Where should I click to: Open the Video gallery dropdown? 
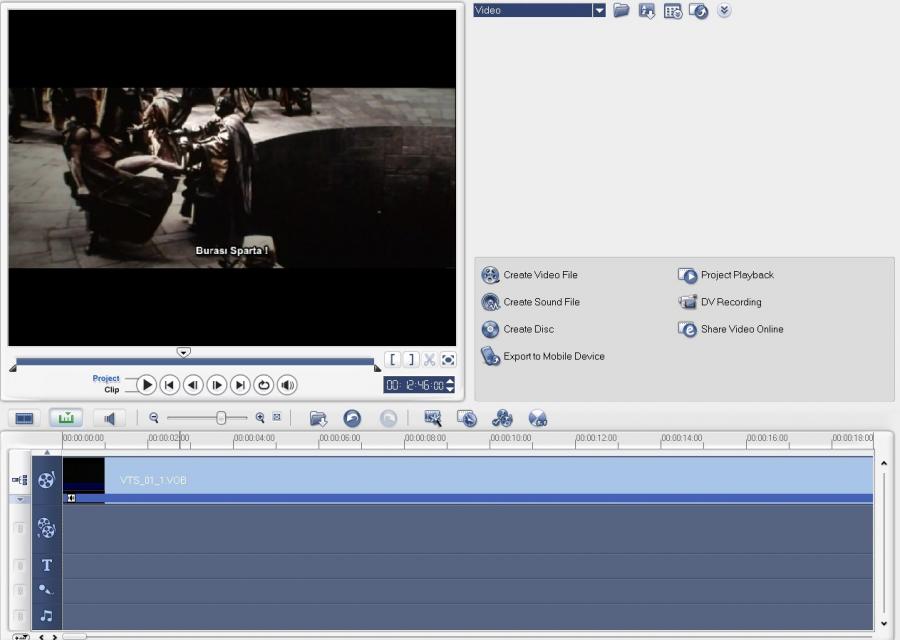[x=599, y=10]
